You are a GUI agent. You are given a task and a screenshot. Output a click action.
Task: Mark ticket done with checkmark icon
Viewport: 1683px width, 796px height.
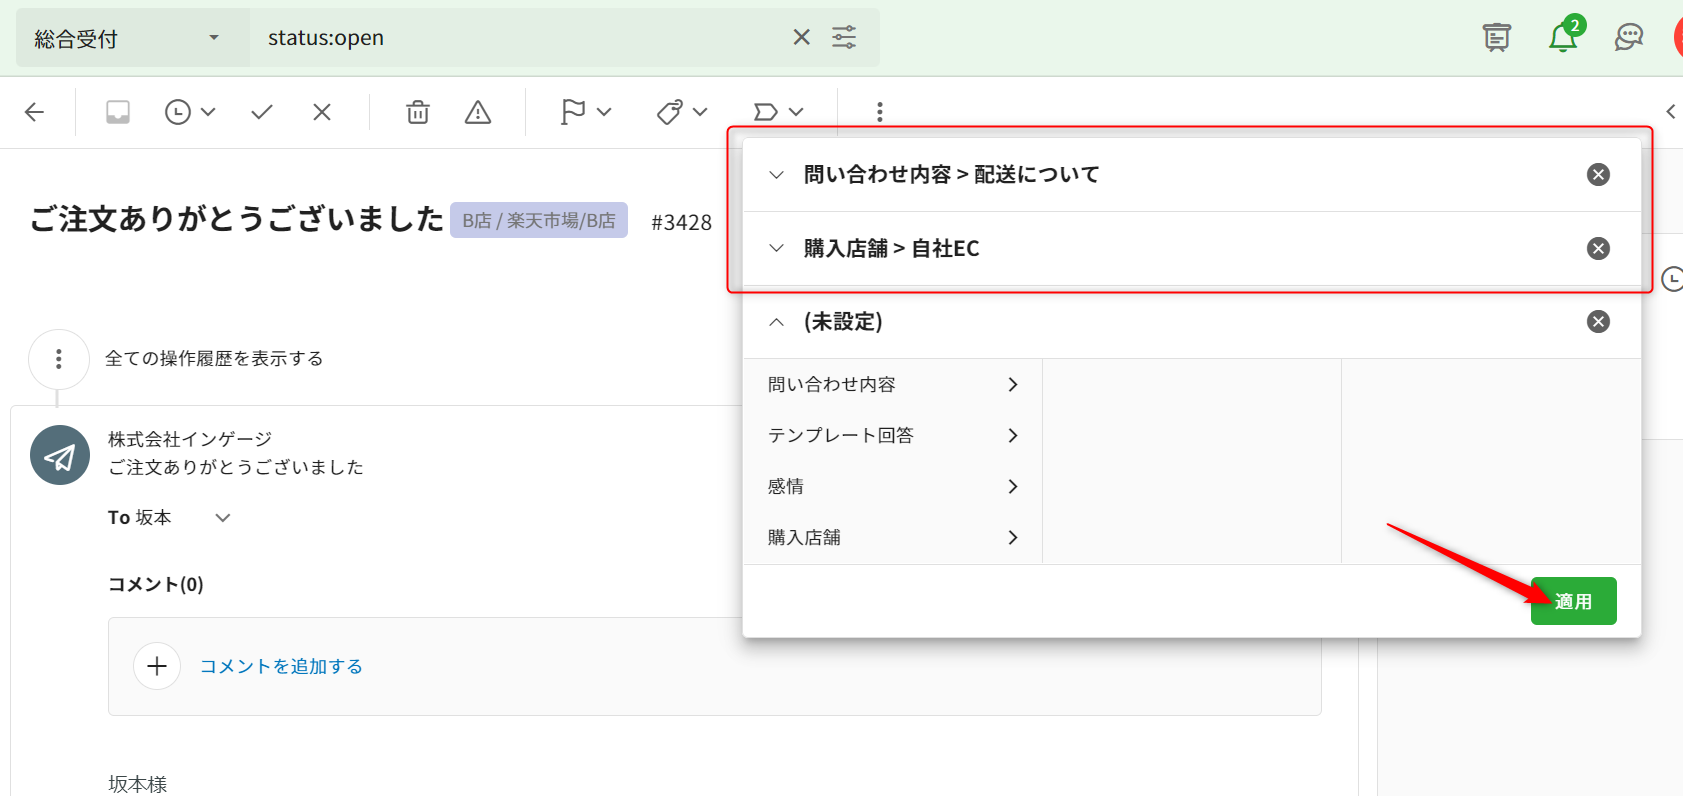262,112
